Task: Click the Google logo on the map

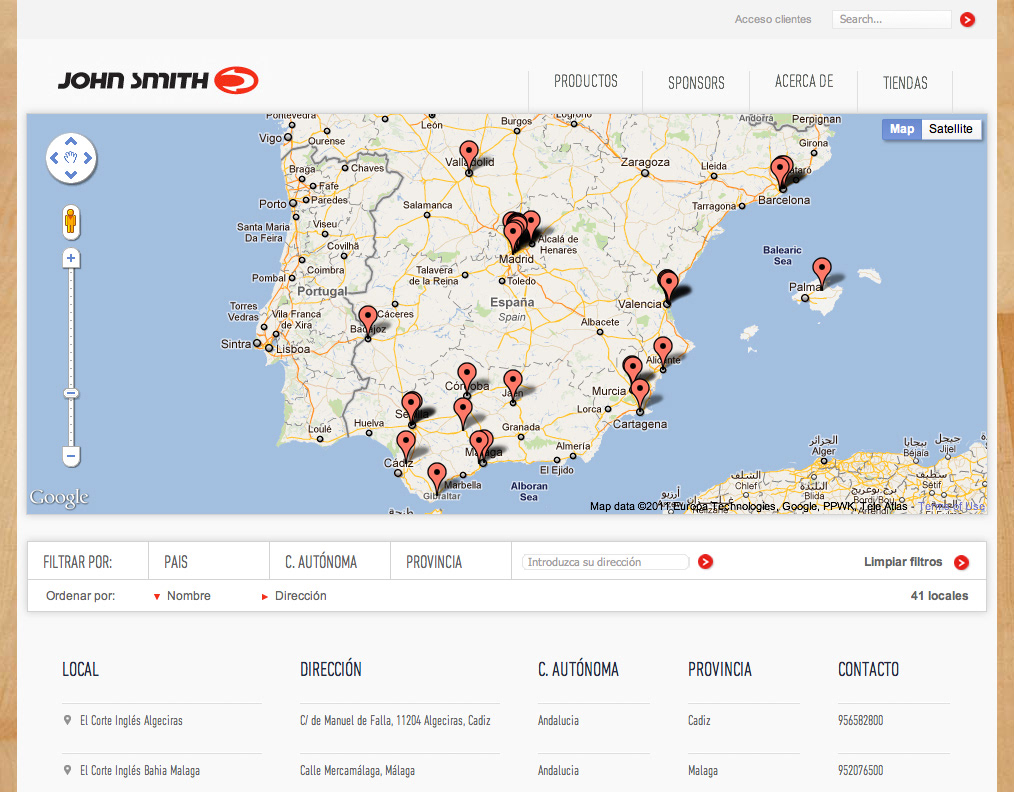Action: pyautogui.click(x=59, y=497)
